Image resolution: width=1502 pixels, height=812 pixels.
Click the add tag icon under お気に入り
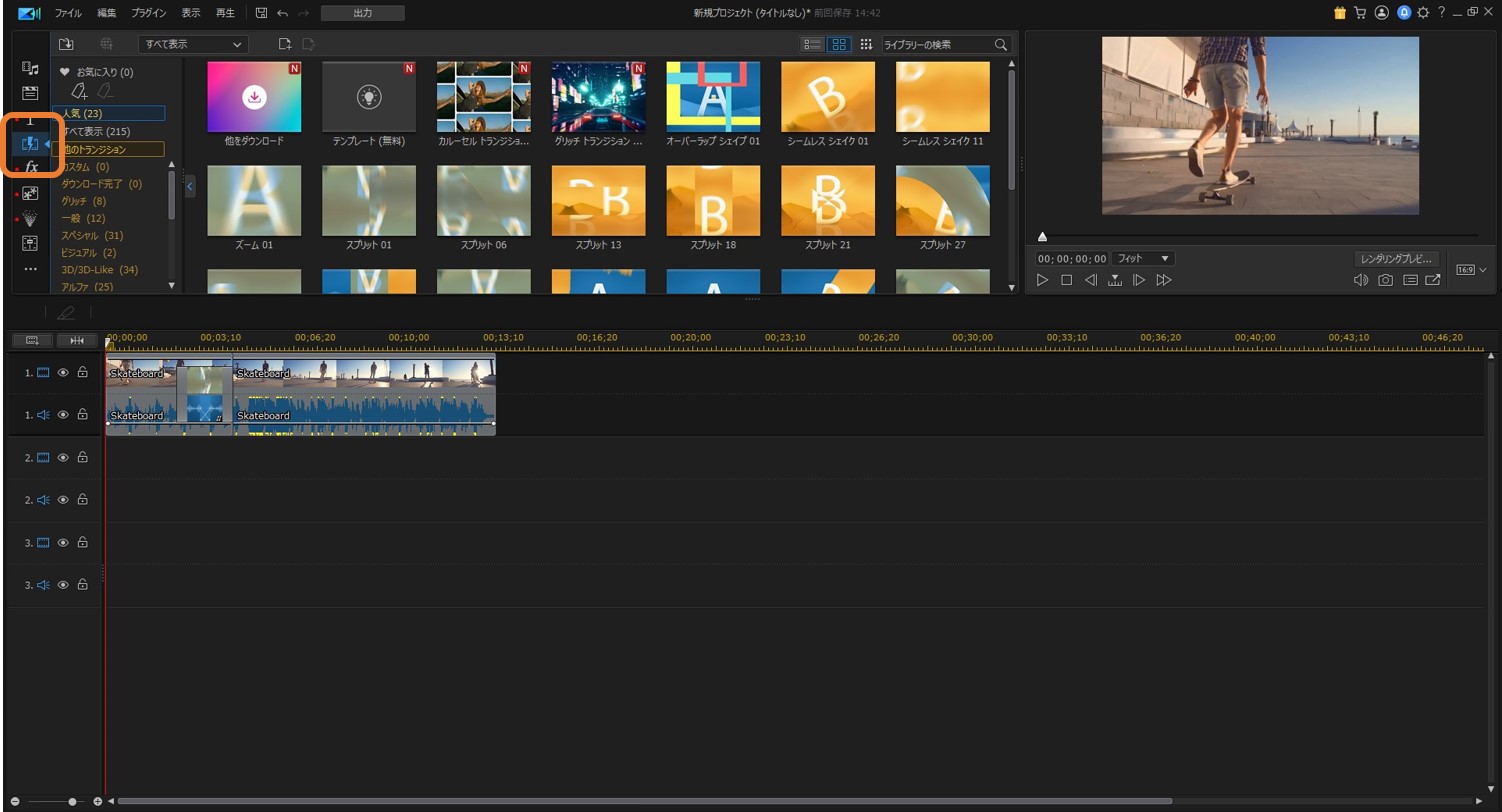(x=79, y=92)
